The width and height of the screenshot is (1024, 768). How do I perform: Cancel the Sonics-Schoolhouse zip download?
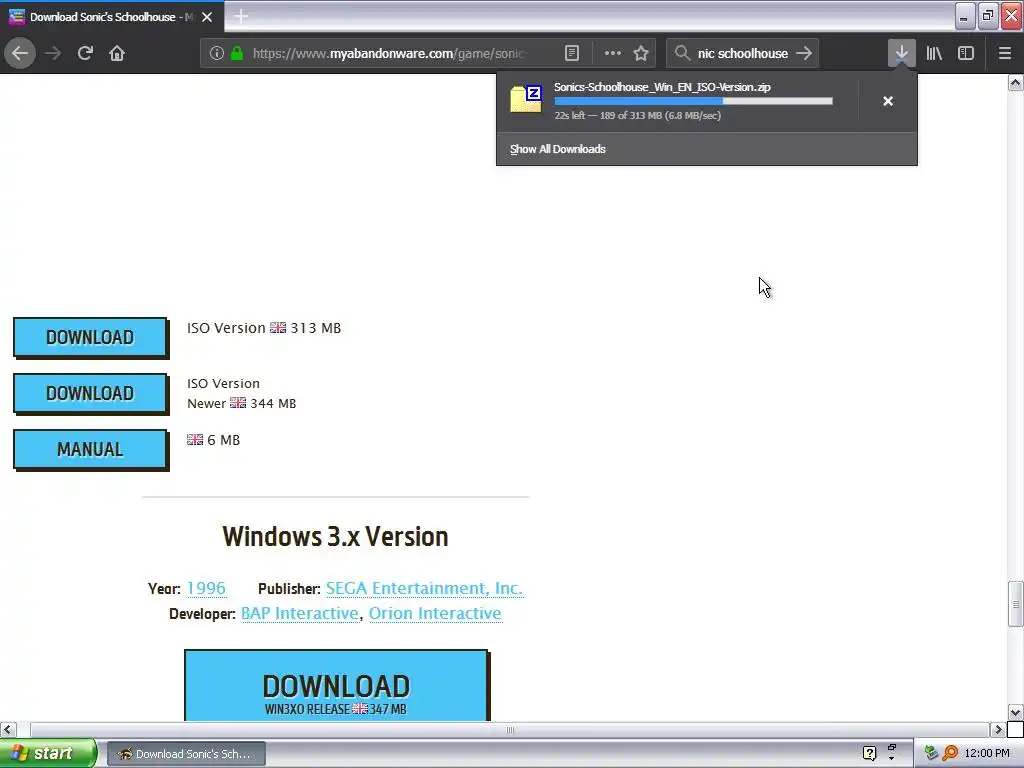pyautogui.click(x=888, y=101)
